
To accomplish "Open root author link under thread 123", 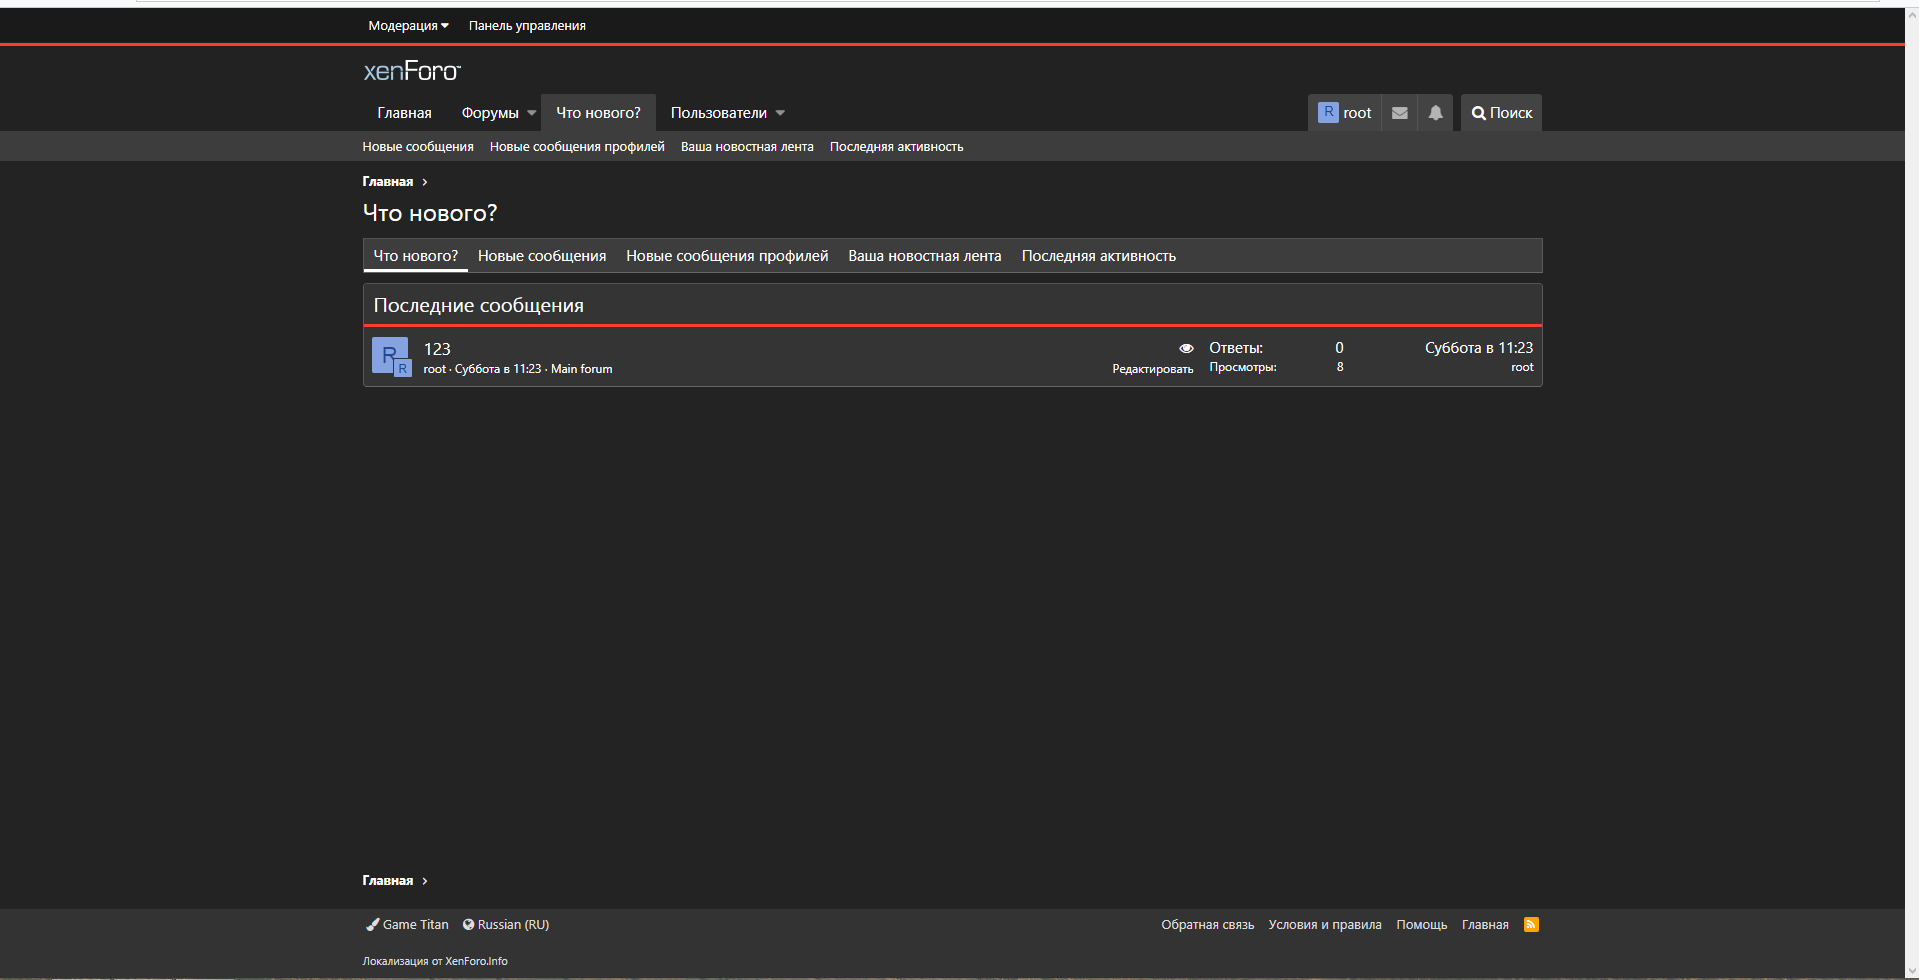I will pos(435,369).
